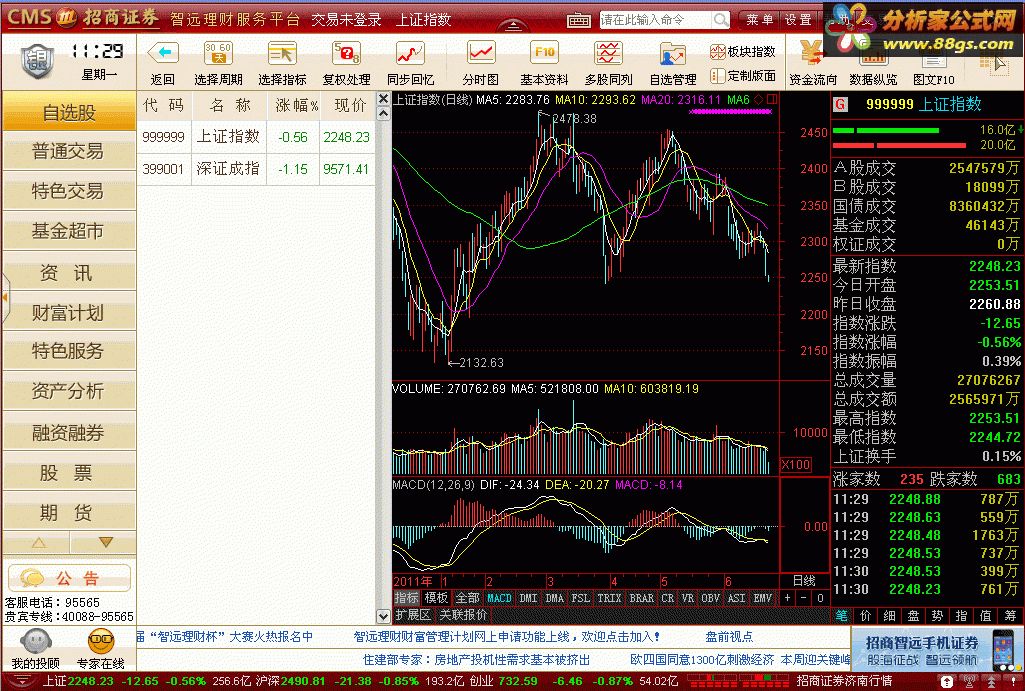This screenshot has height=691, width=1025.
Task: Open 自选股 in the sidebar
Action: tap(69, 112)
